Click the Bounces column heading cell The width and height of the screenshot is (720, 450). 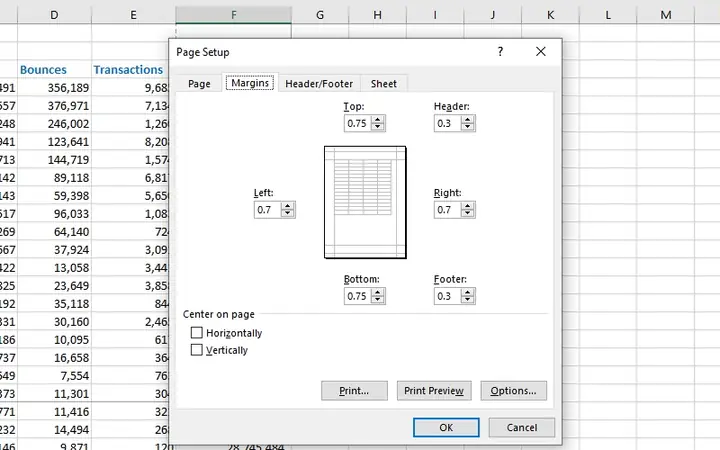click(54, 69)
